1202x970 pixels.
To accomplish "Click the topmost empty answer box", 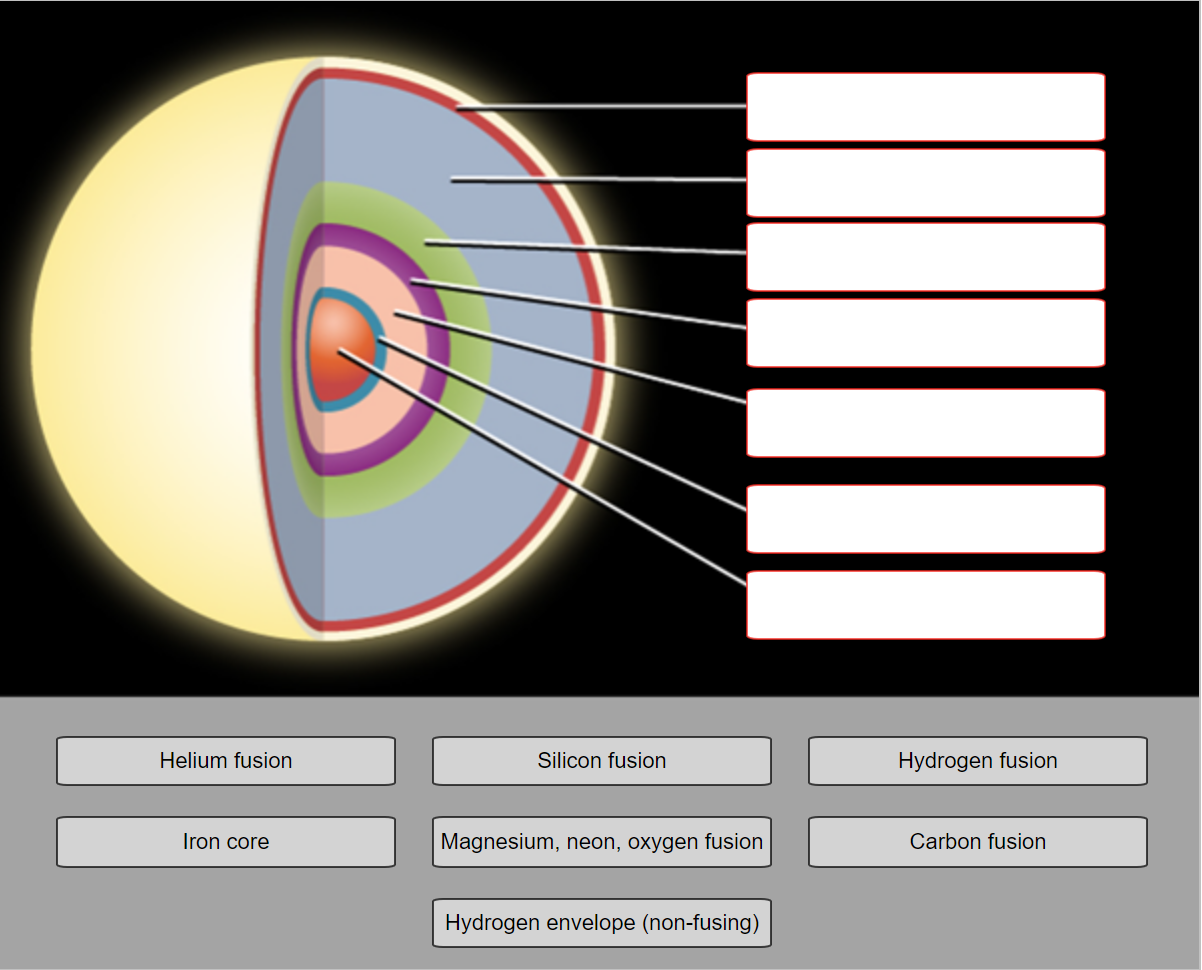I will (x=925, y=106).
